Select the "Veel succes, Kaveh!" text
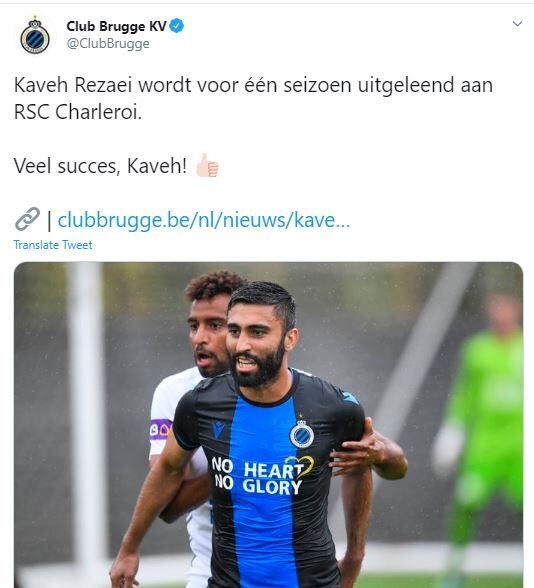Screen dimensions: 534x588 100,166
